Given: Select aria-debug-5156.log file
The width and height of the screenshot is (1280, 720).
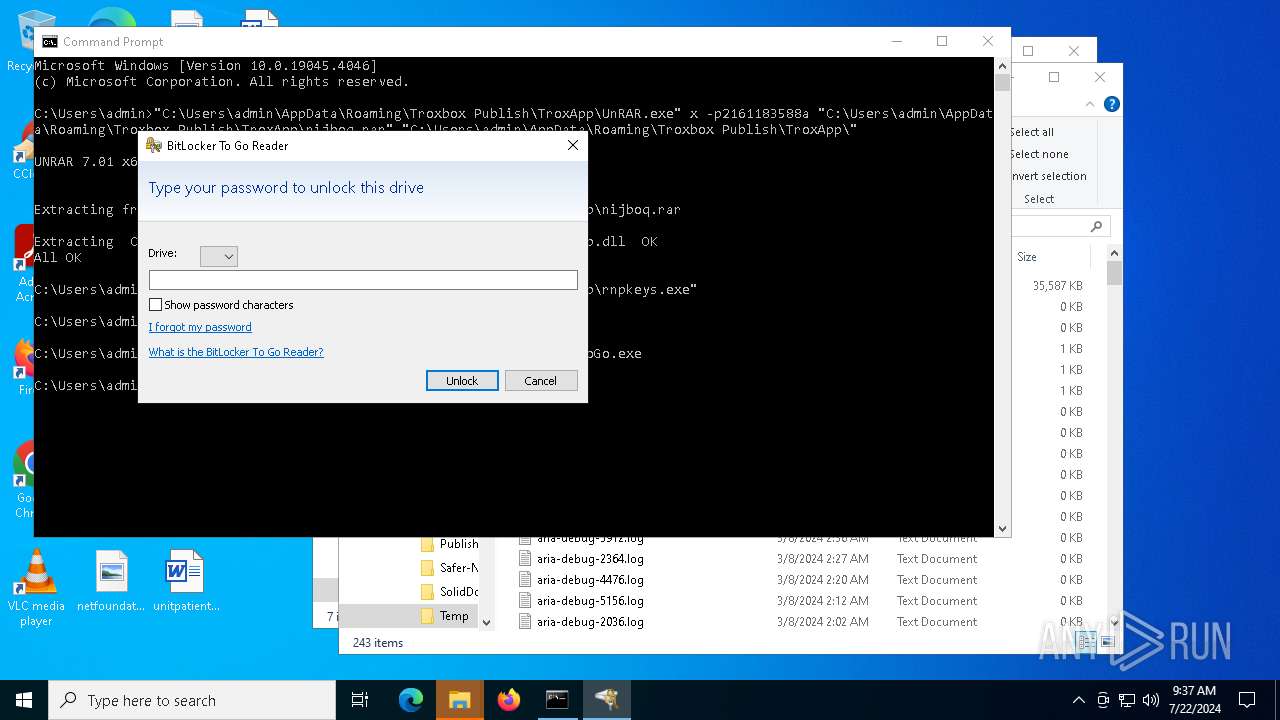Looking at the screenshot, I should (590, 601).
